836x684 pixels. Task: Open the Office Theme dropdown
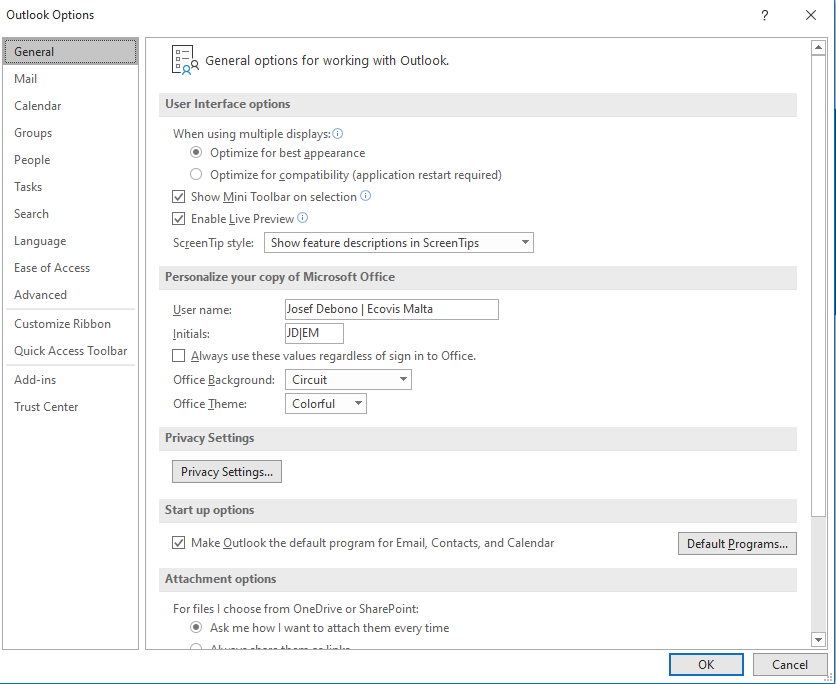click(326, 404)
